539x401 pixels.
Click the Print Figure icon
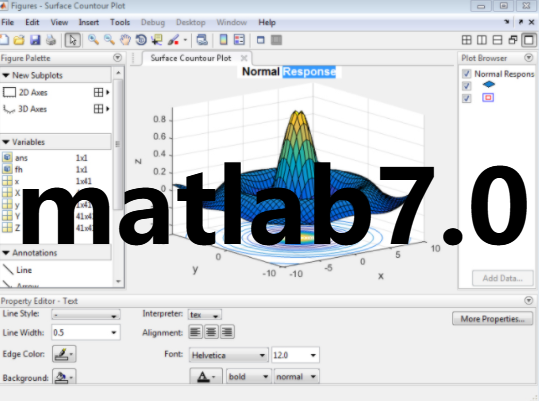point(51,40)
